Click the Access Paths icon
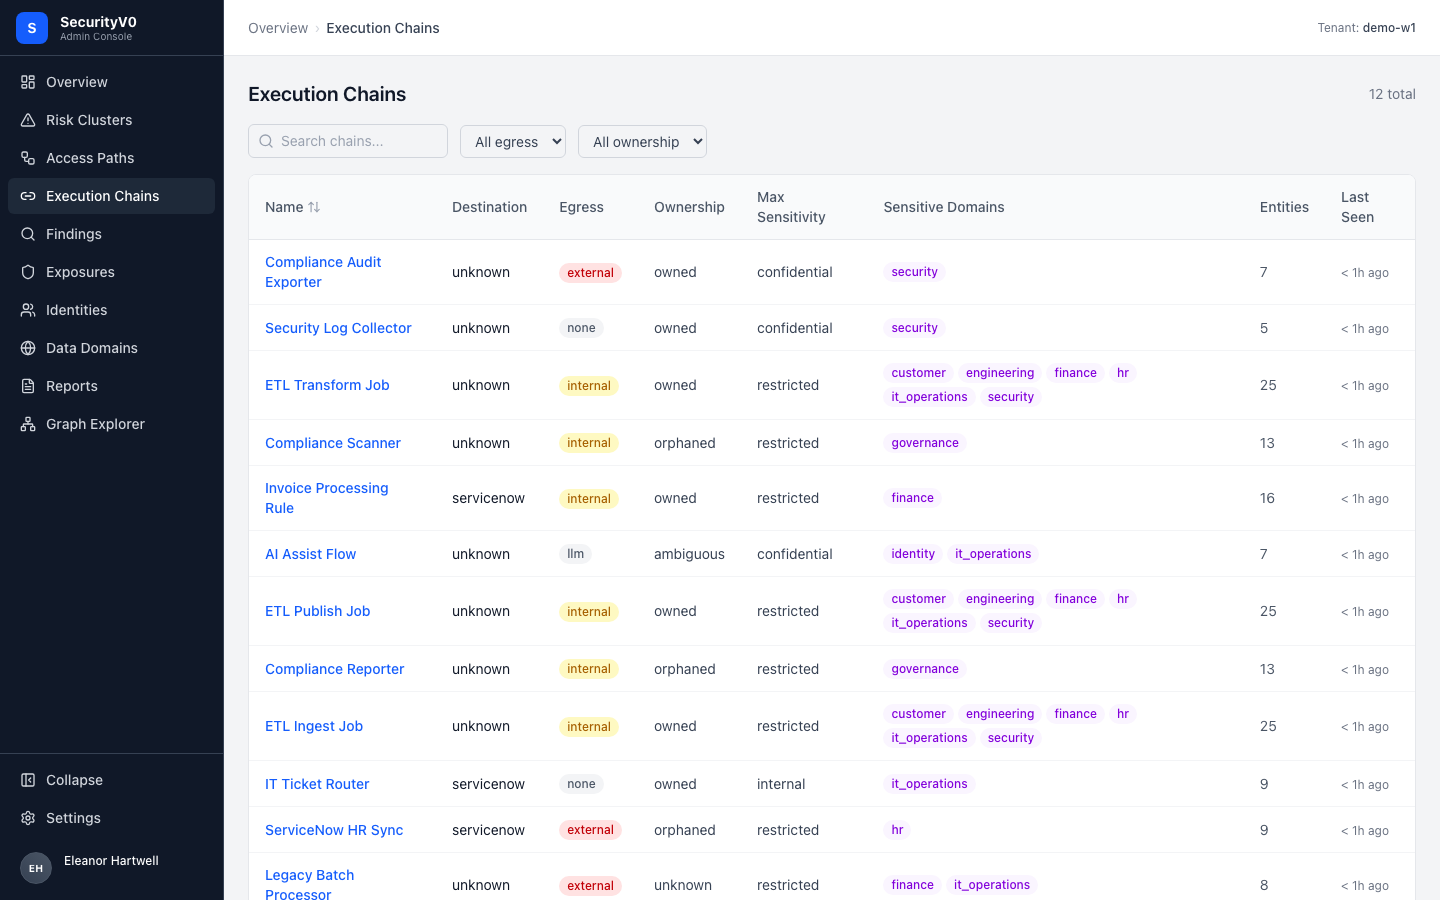 point(28,158)
